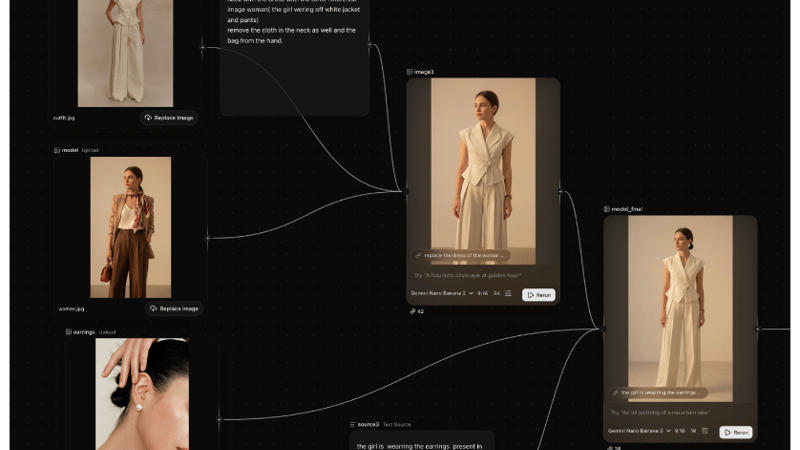Click the input connector of model_final node
The height and width of the screenshot is (450, 800).
tap(603, 329)
